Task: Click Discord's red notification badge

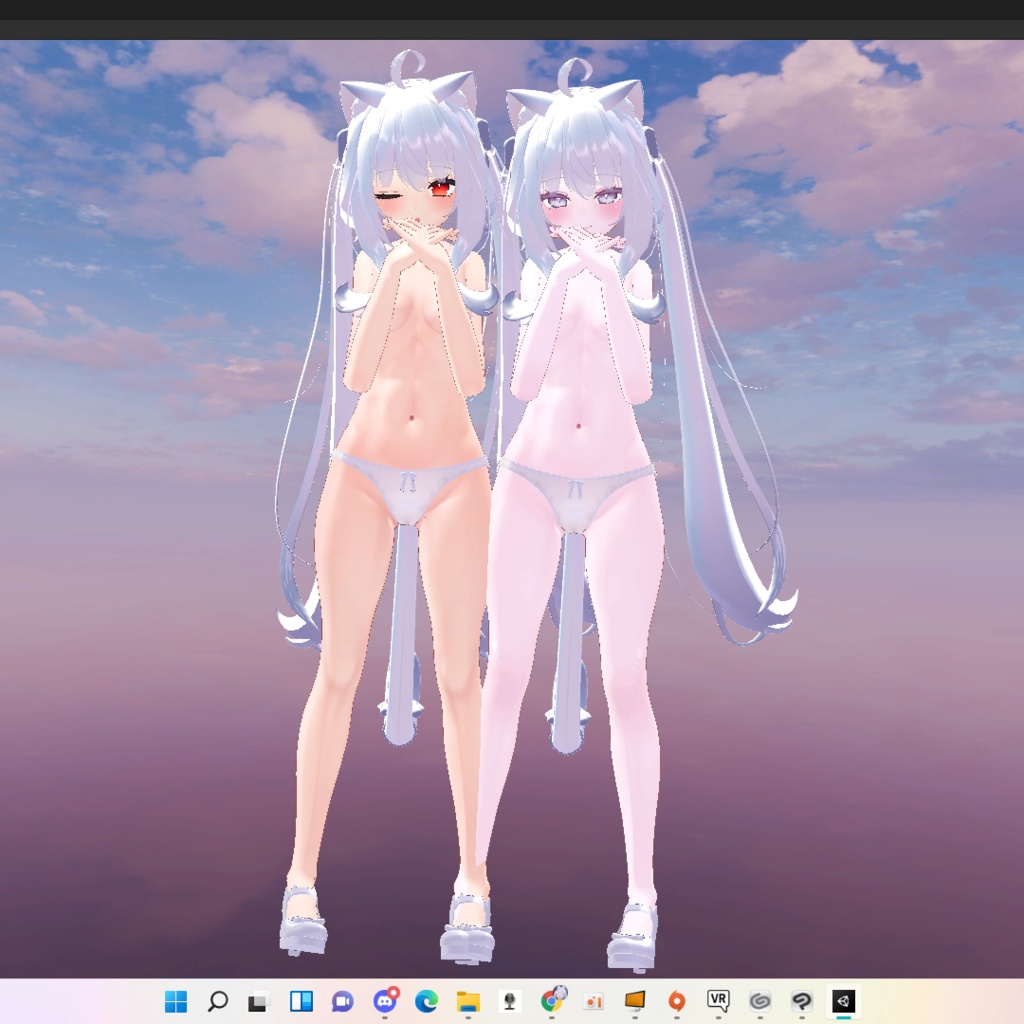Action: pos(395,992)
